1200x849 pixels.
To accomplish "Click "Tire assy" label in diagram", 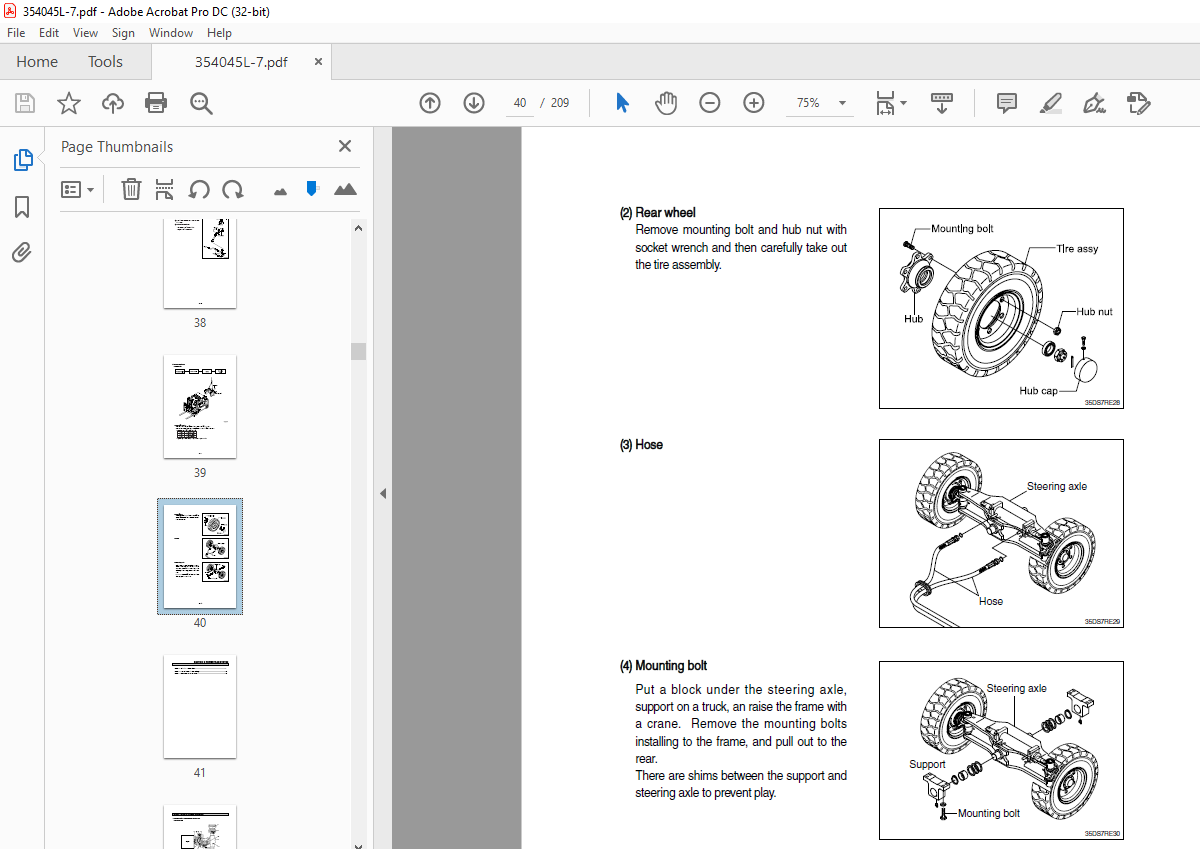I will 1077,249.
